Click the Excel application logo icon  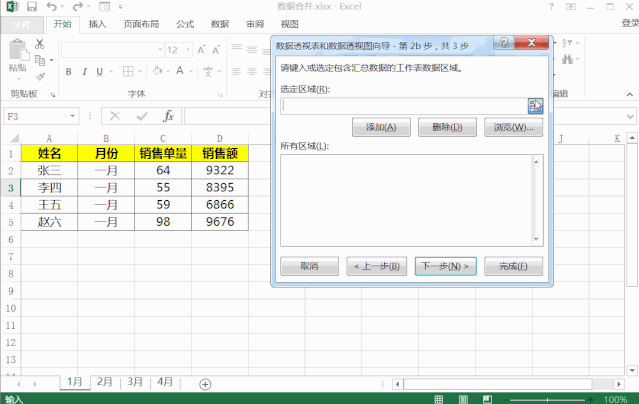pos(12,7)
